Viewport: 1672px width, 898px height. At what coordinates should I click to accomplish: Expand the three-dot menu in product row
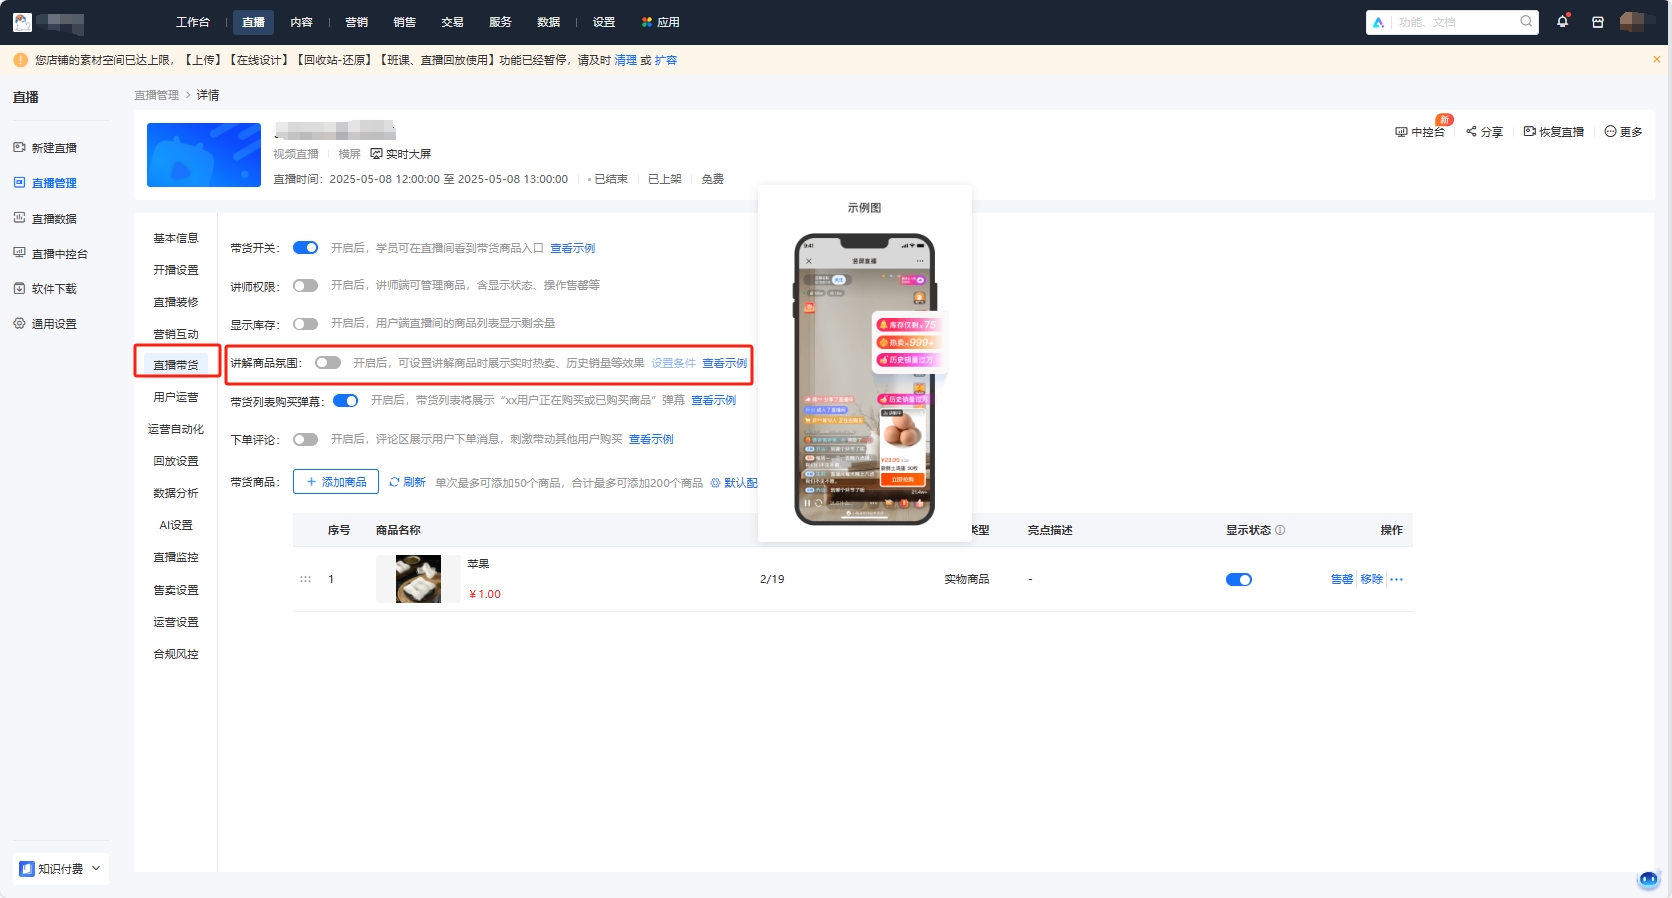point(1397,580)
